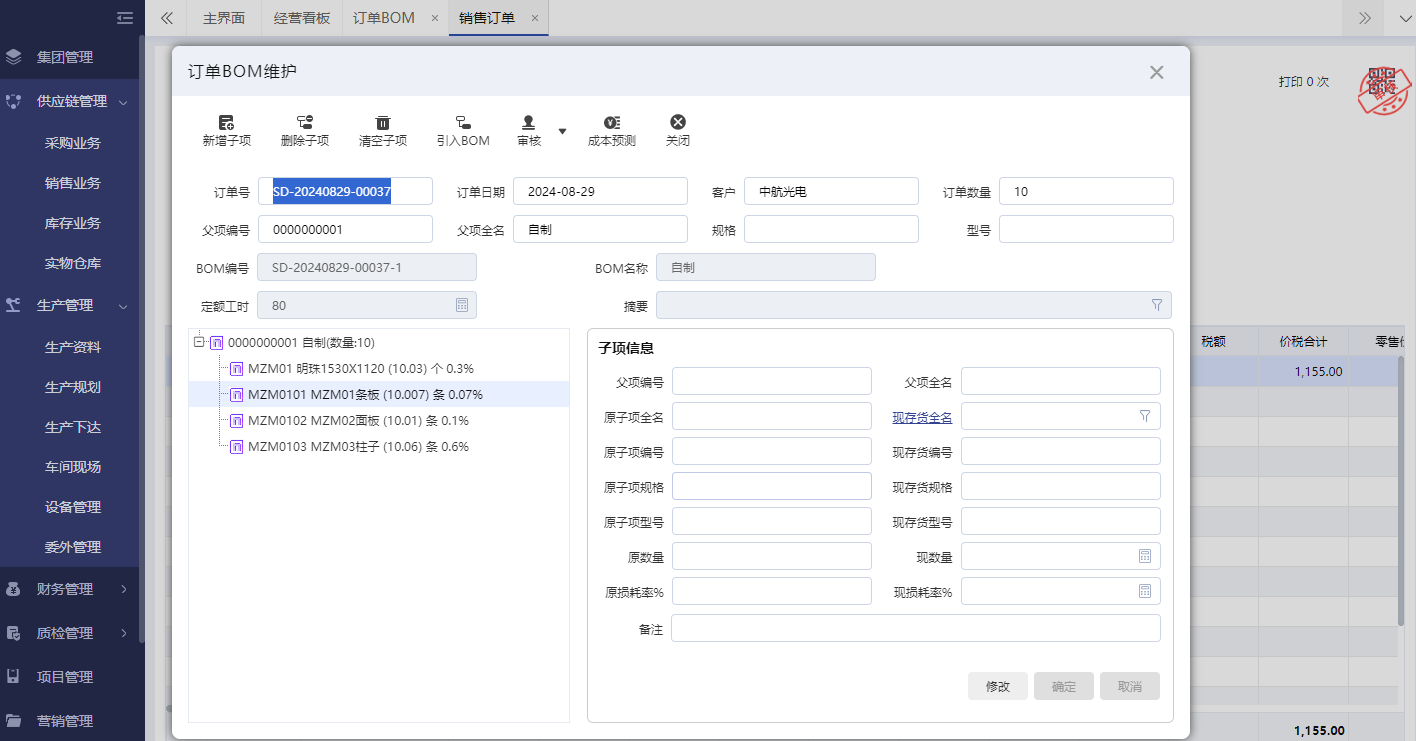Click the sidebar collapse icon at top left
This screenshot has width=1416, height=741.
(124, 17)
